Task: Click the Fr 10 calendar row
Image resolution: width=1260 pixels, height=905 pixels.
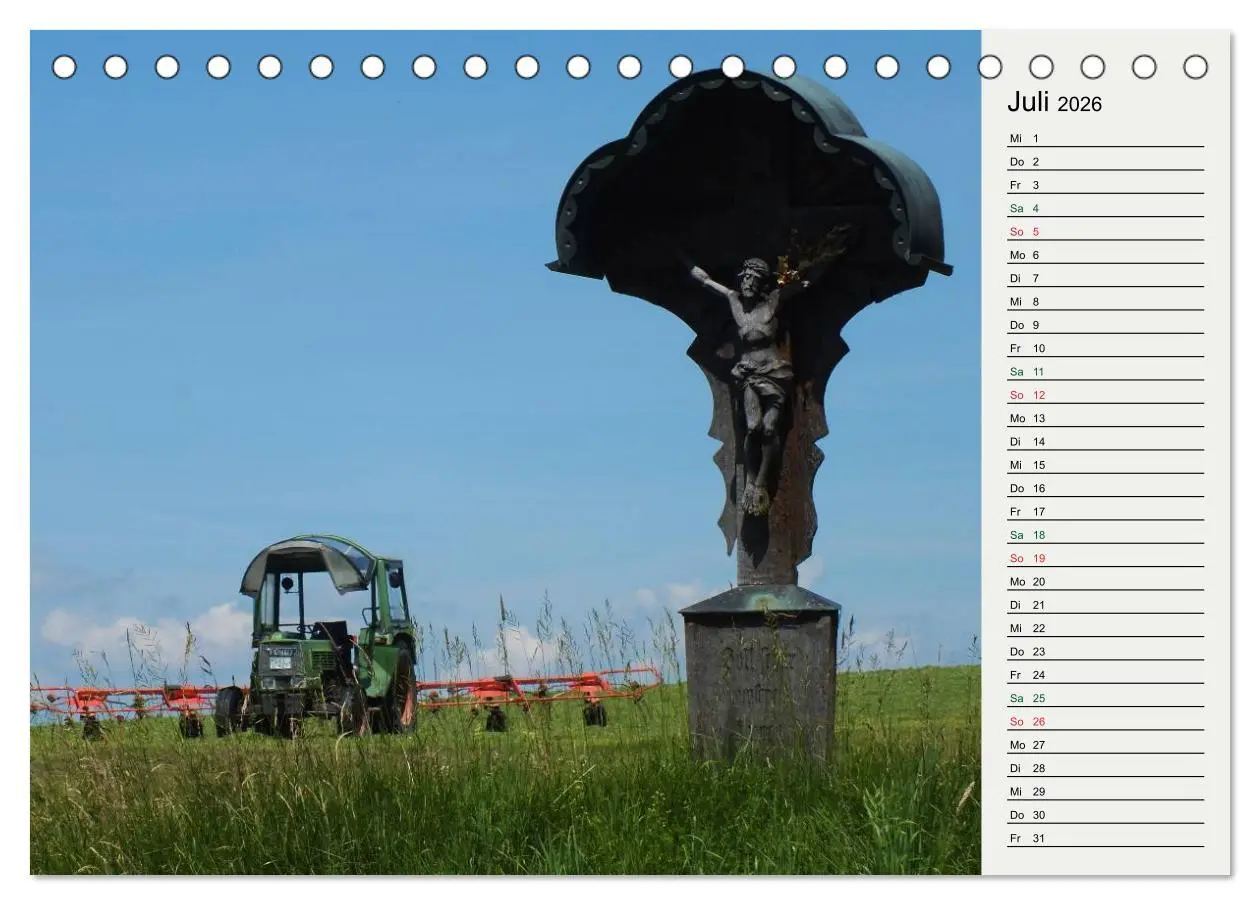Action: (1105, 348)
